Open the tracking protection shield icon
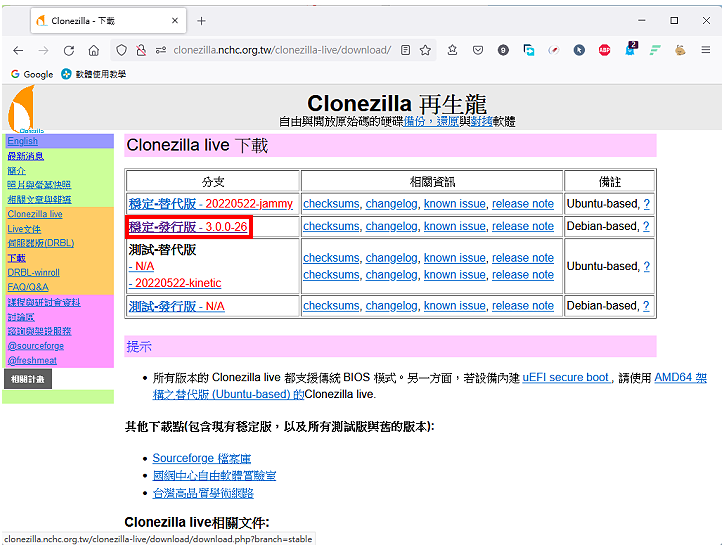This screenshot has height=545, width=724. click(x=121, y=50)
